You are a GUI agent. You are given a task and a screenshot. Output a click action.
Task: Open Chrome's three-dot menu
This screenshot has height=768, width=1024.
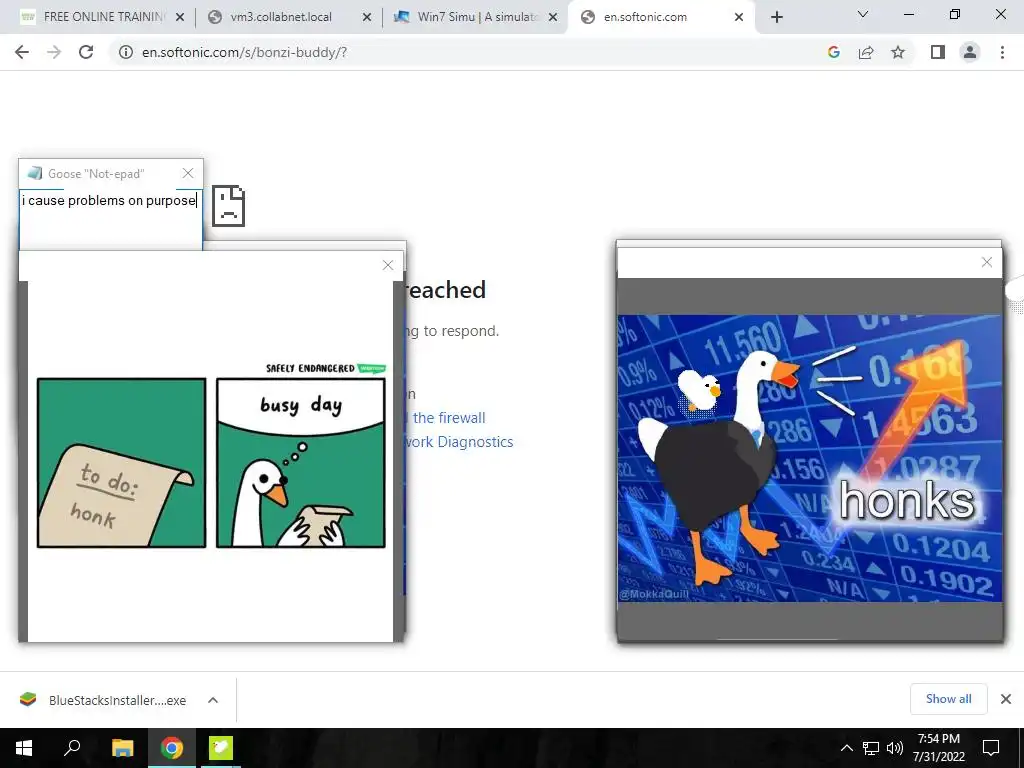[x=1002, y=52]
